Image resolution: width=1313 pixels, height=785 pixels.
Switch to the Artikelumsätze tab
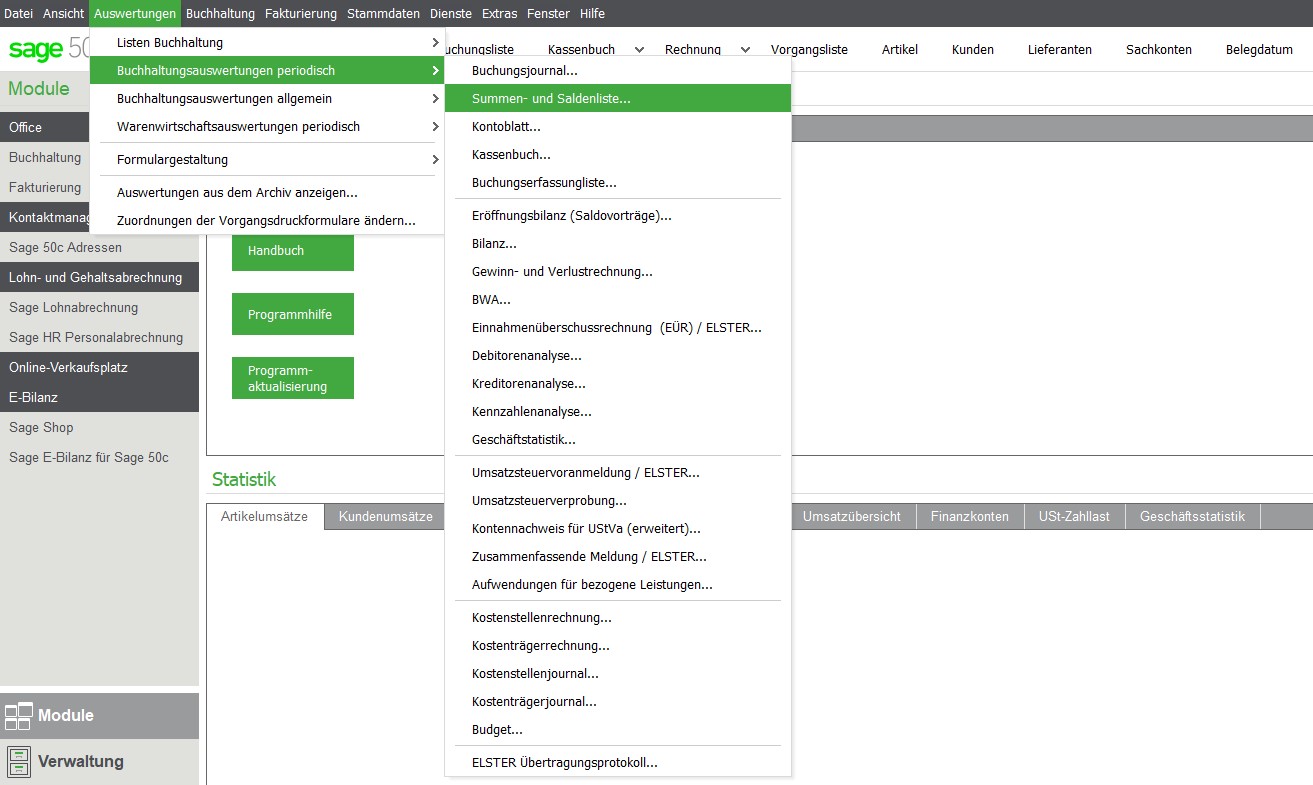[265, 517]
